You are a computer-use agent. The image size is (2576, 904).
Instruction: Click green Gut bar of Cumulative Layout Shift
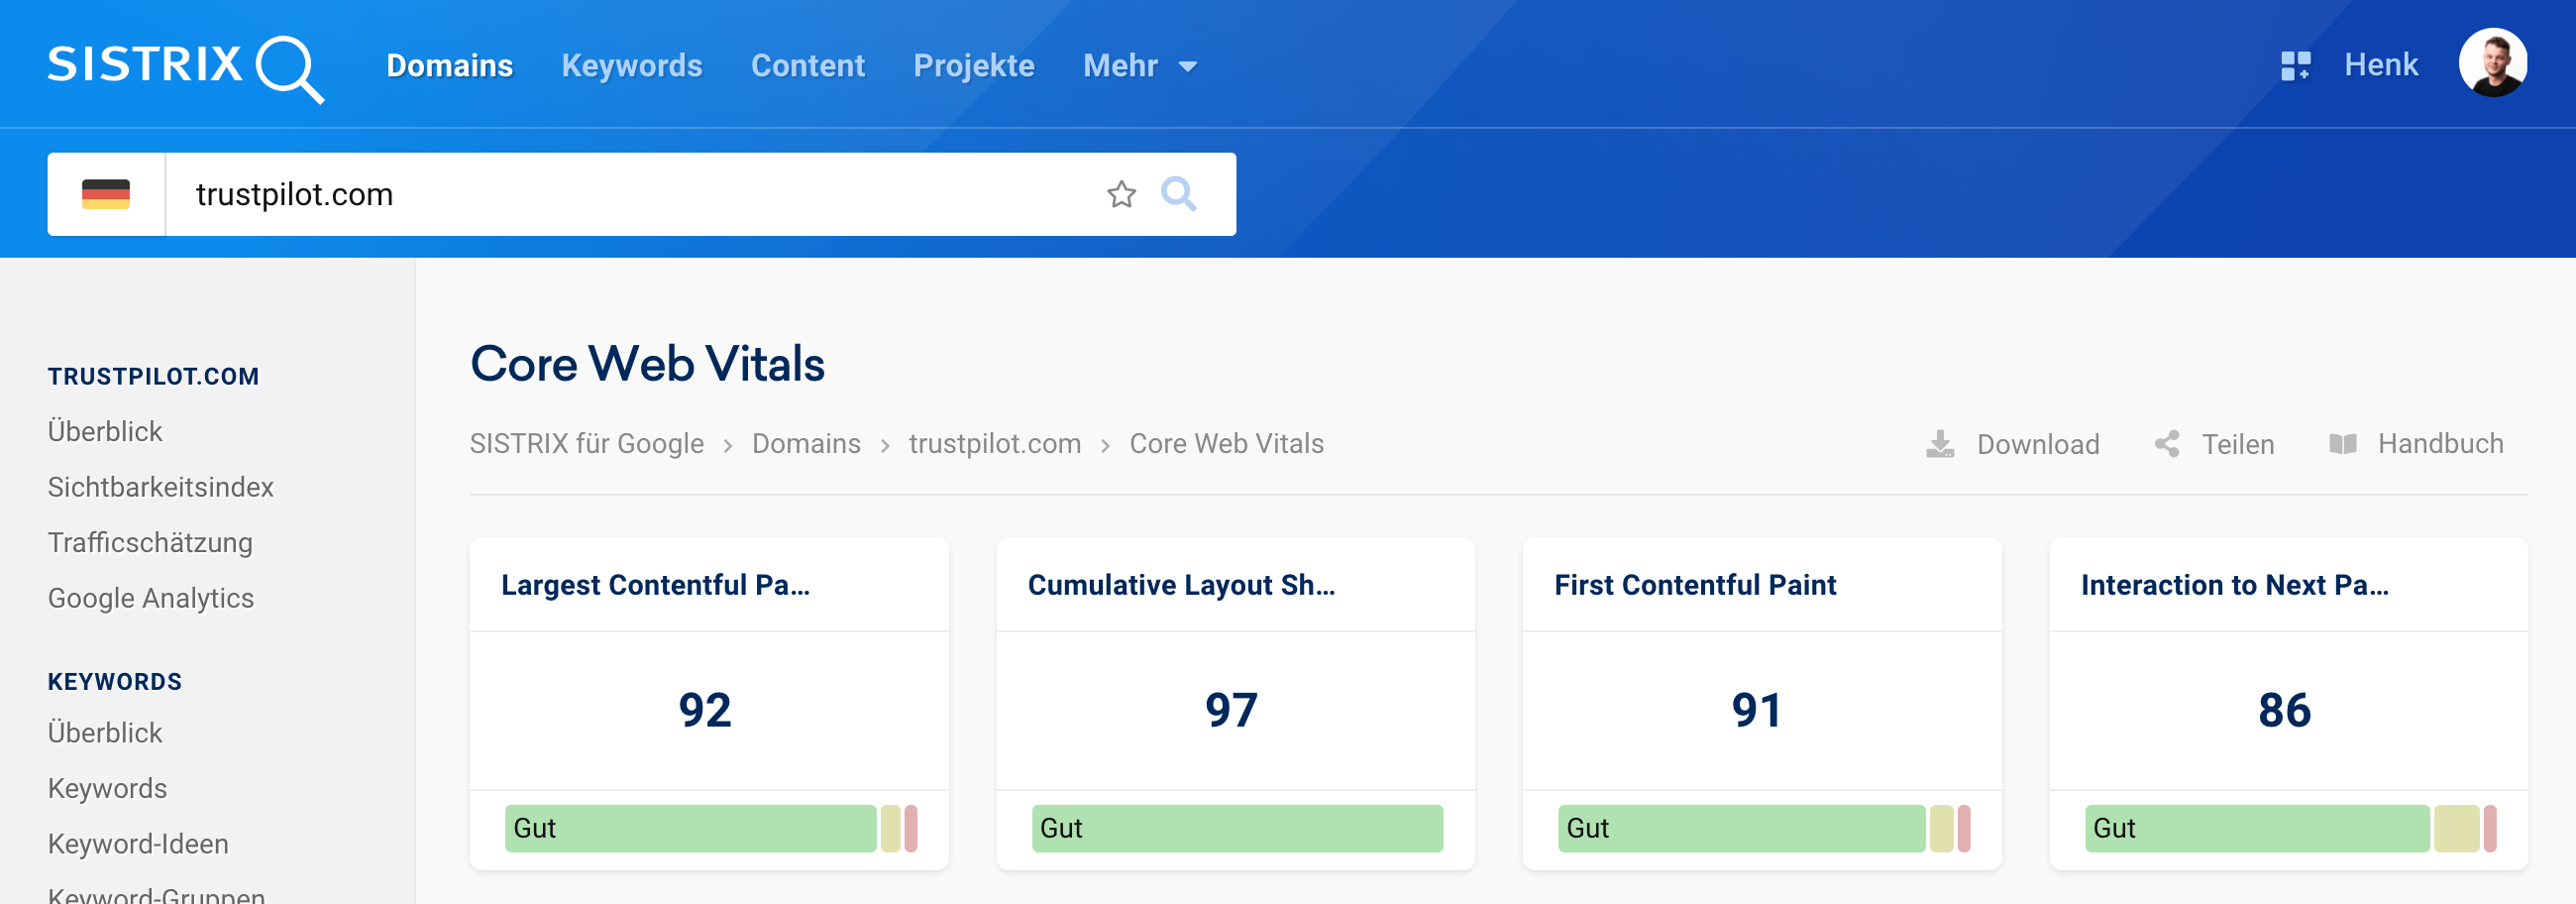click(x=1237, y=828)
